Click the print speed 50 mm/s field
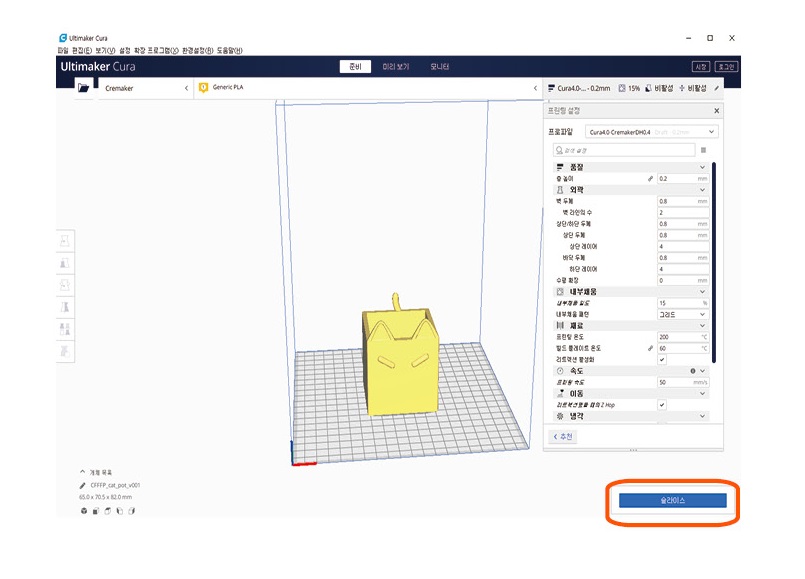 683,382
